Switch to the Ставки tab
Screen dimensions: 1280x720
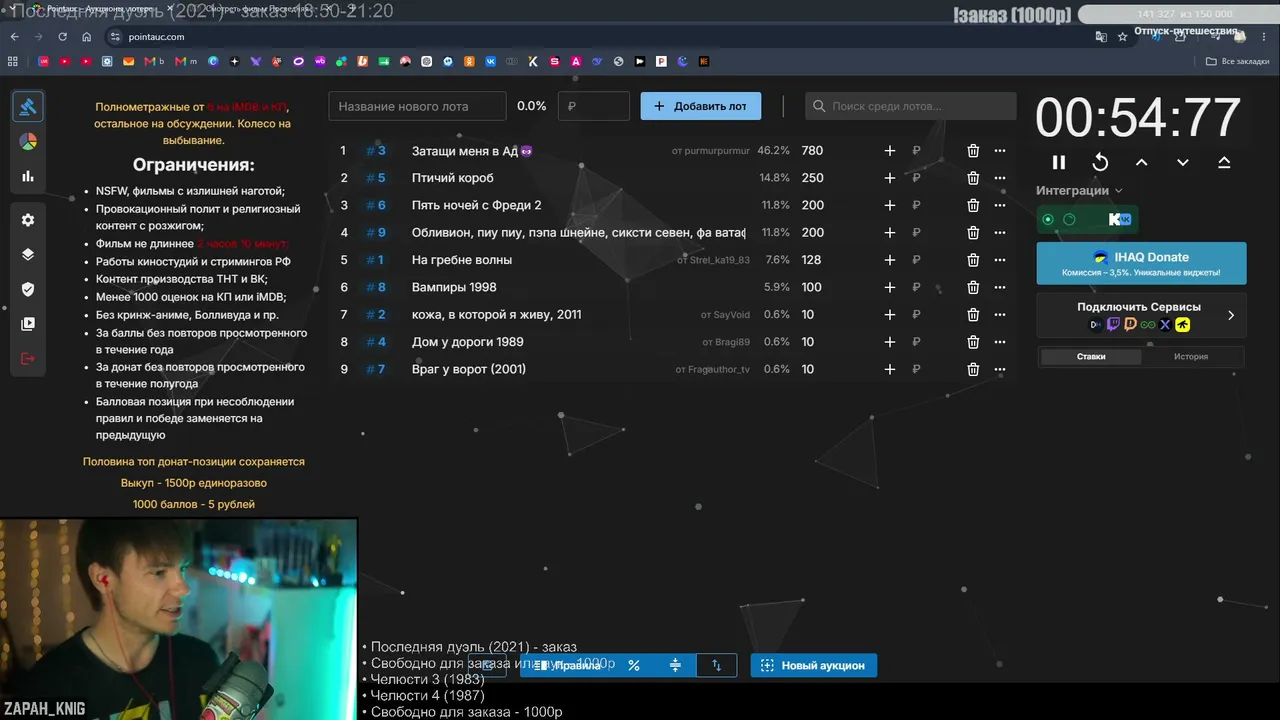pyautogui.click(x=1090, y=356)
